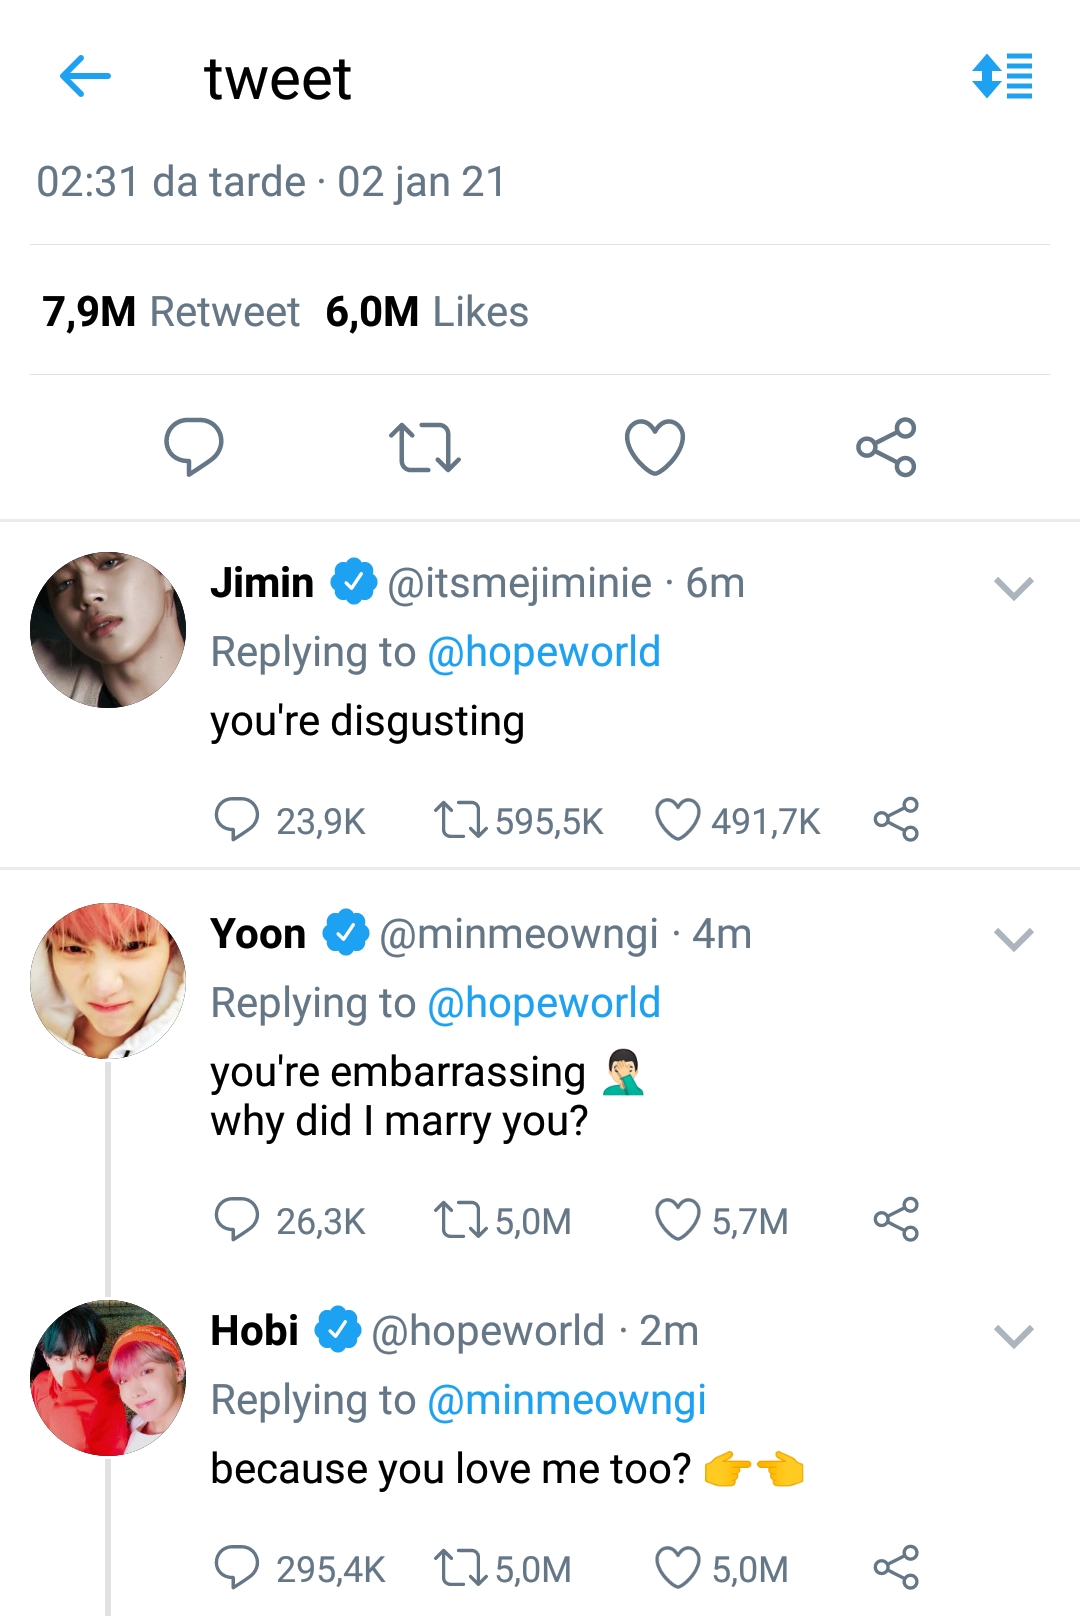This screenshot has height=1616, width=1080.
Task: Go back using the blue arrow
Action: coord(85,77)
